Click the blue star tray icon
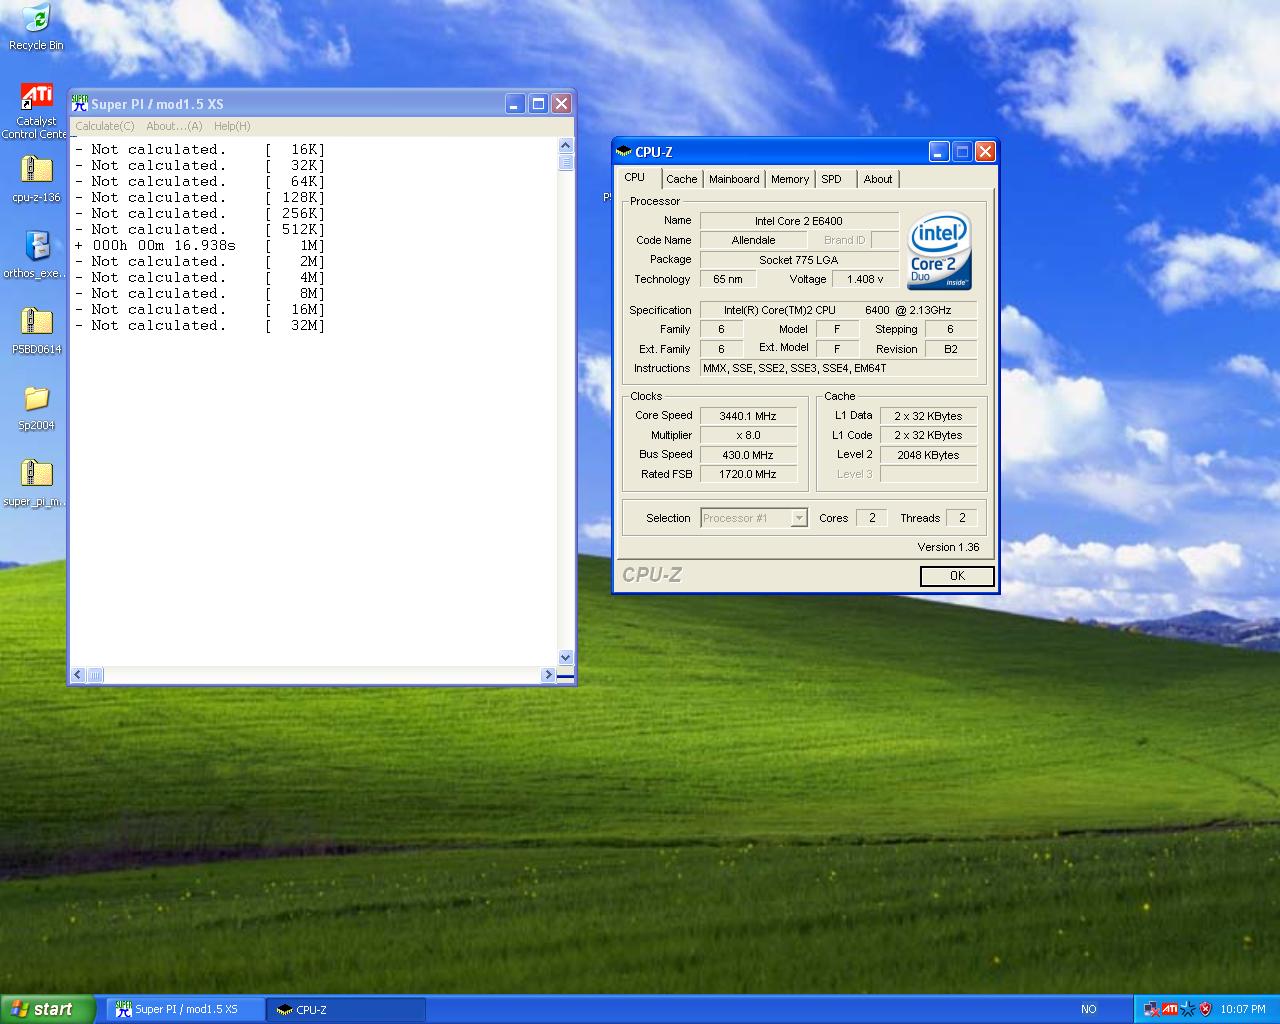The image size is (1280, 1024). point(1187,1009)
